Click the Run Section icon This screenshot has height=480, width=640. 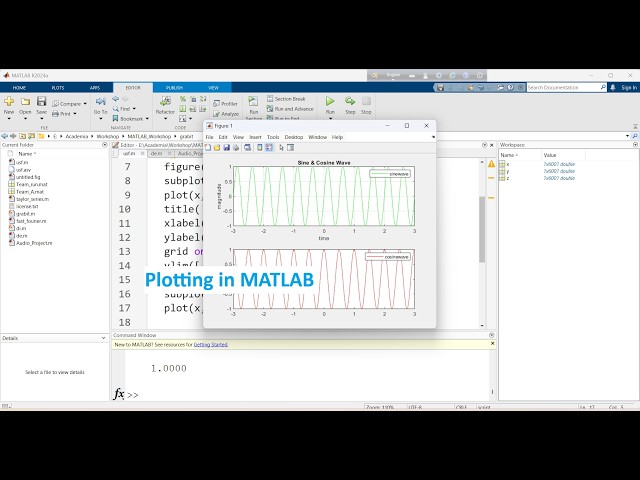253,101
